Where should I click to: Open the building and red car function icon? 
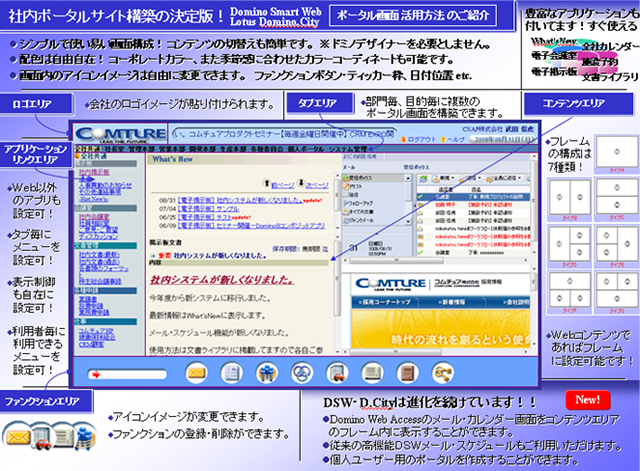(x=337, y=373)
